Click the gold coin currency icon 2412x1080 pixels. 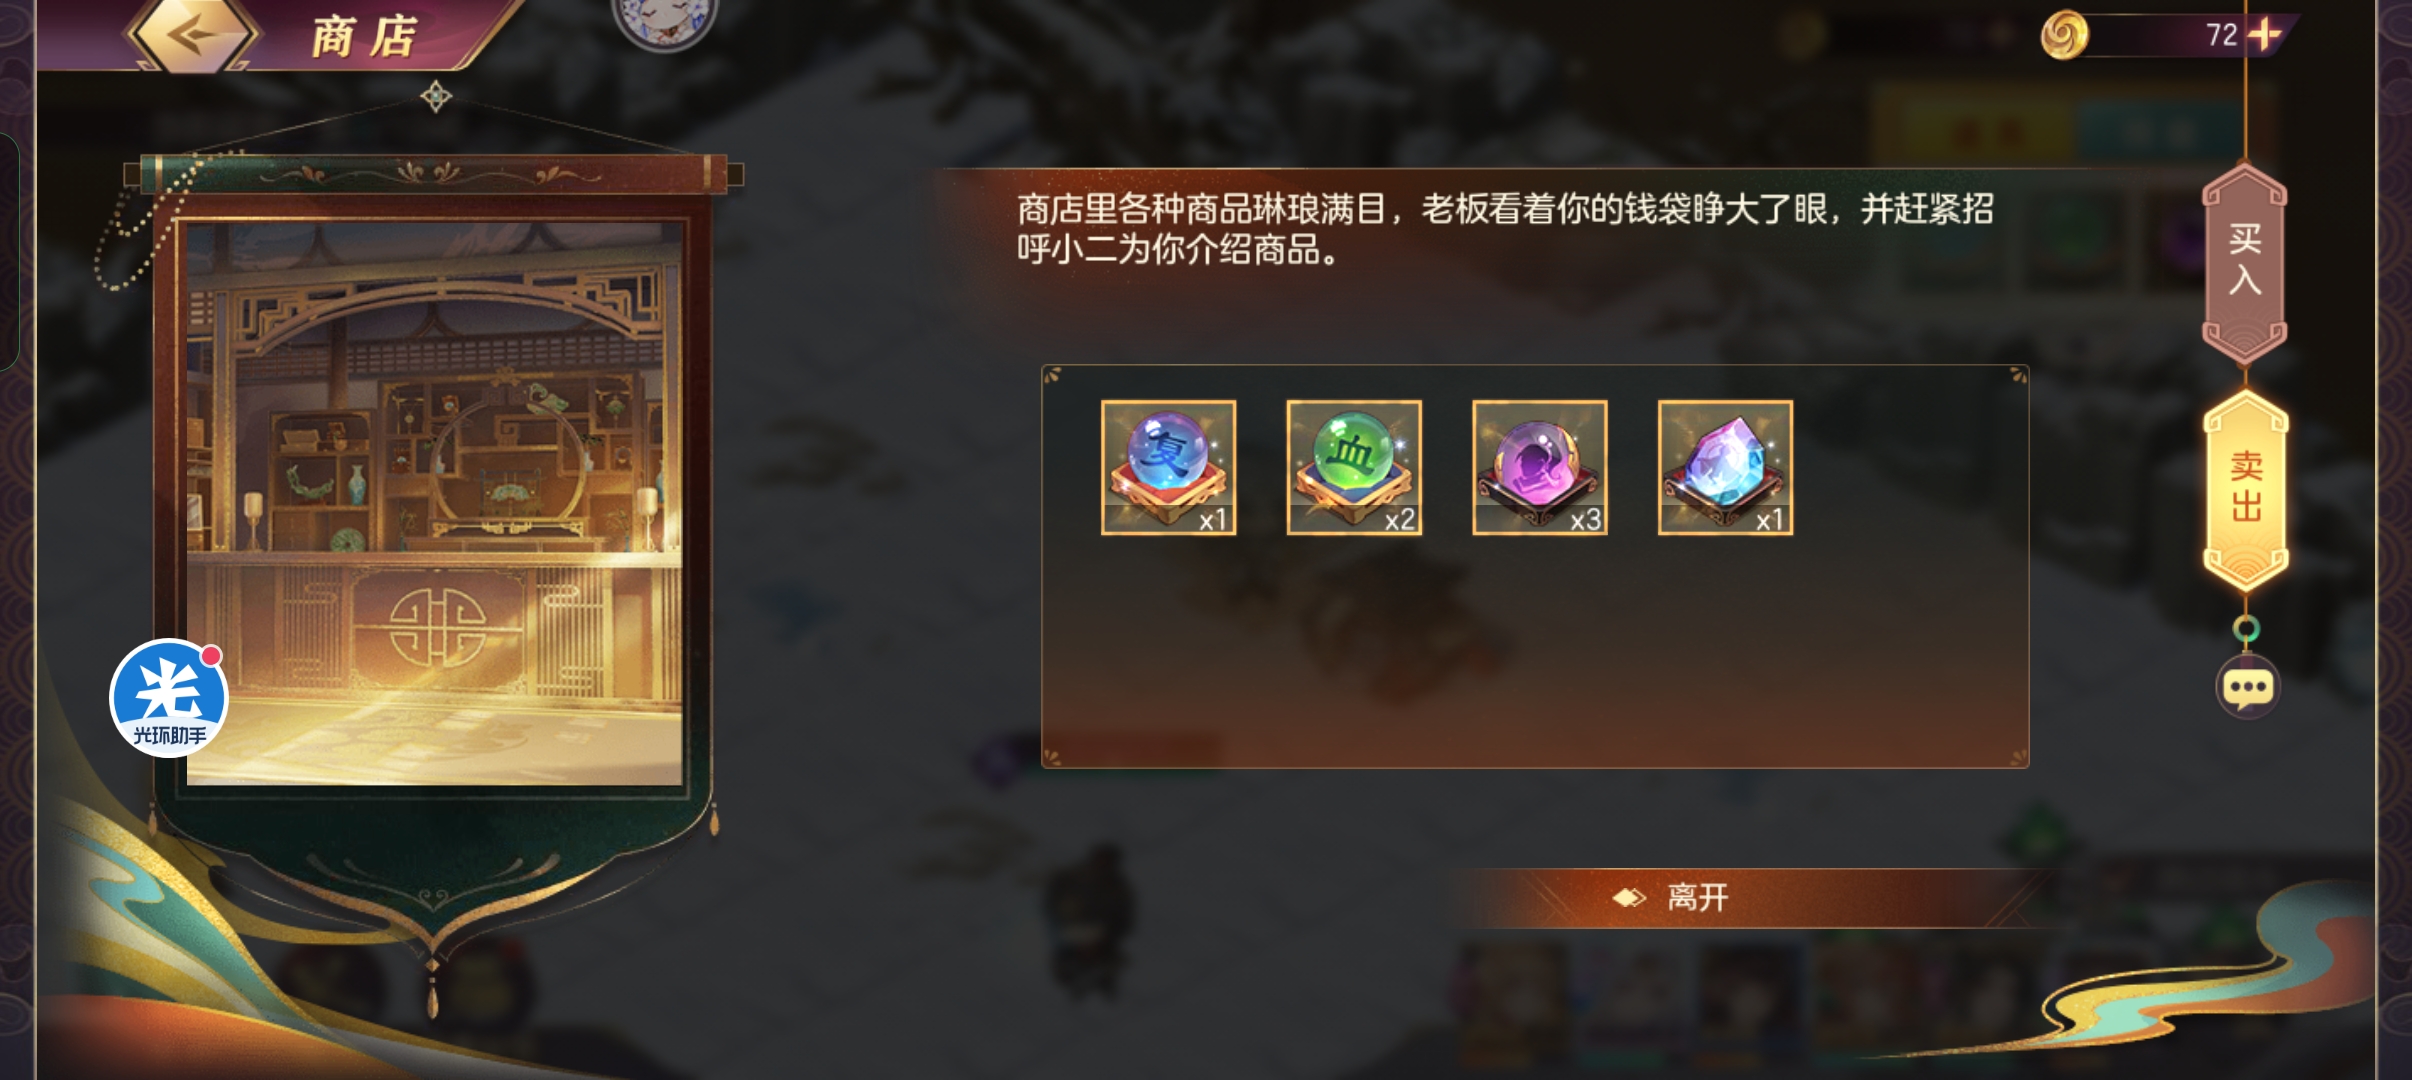2065,35
